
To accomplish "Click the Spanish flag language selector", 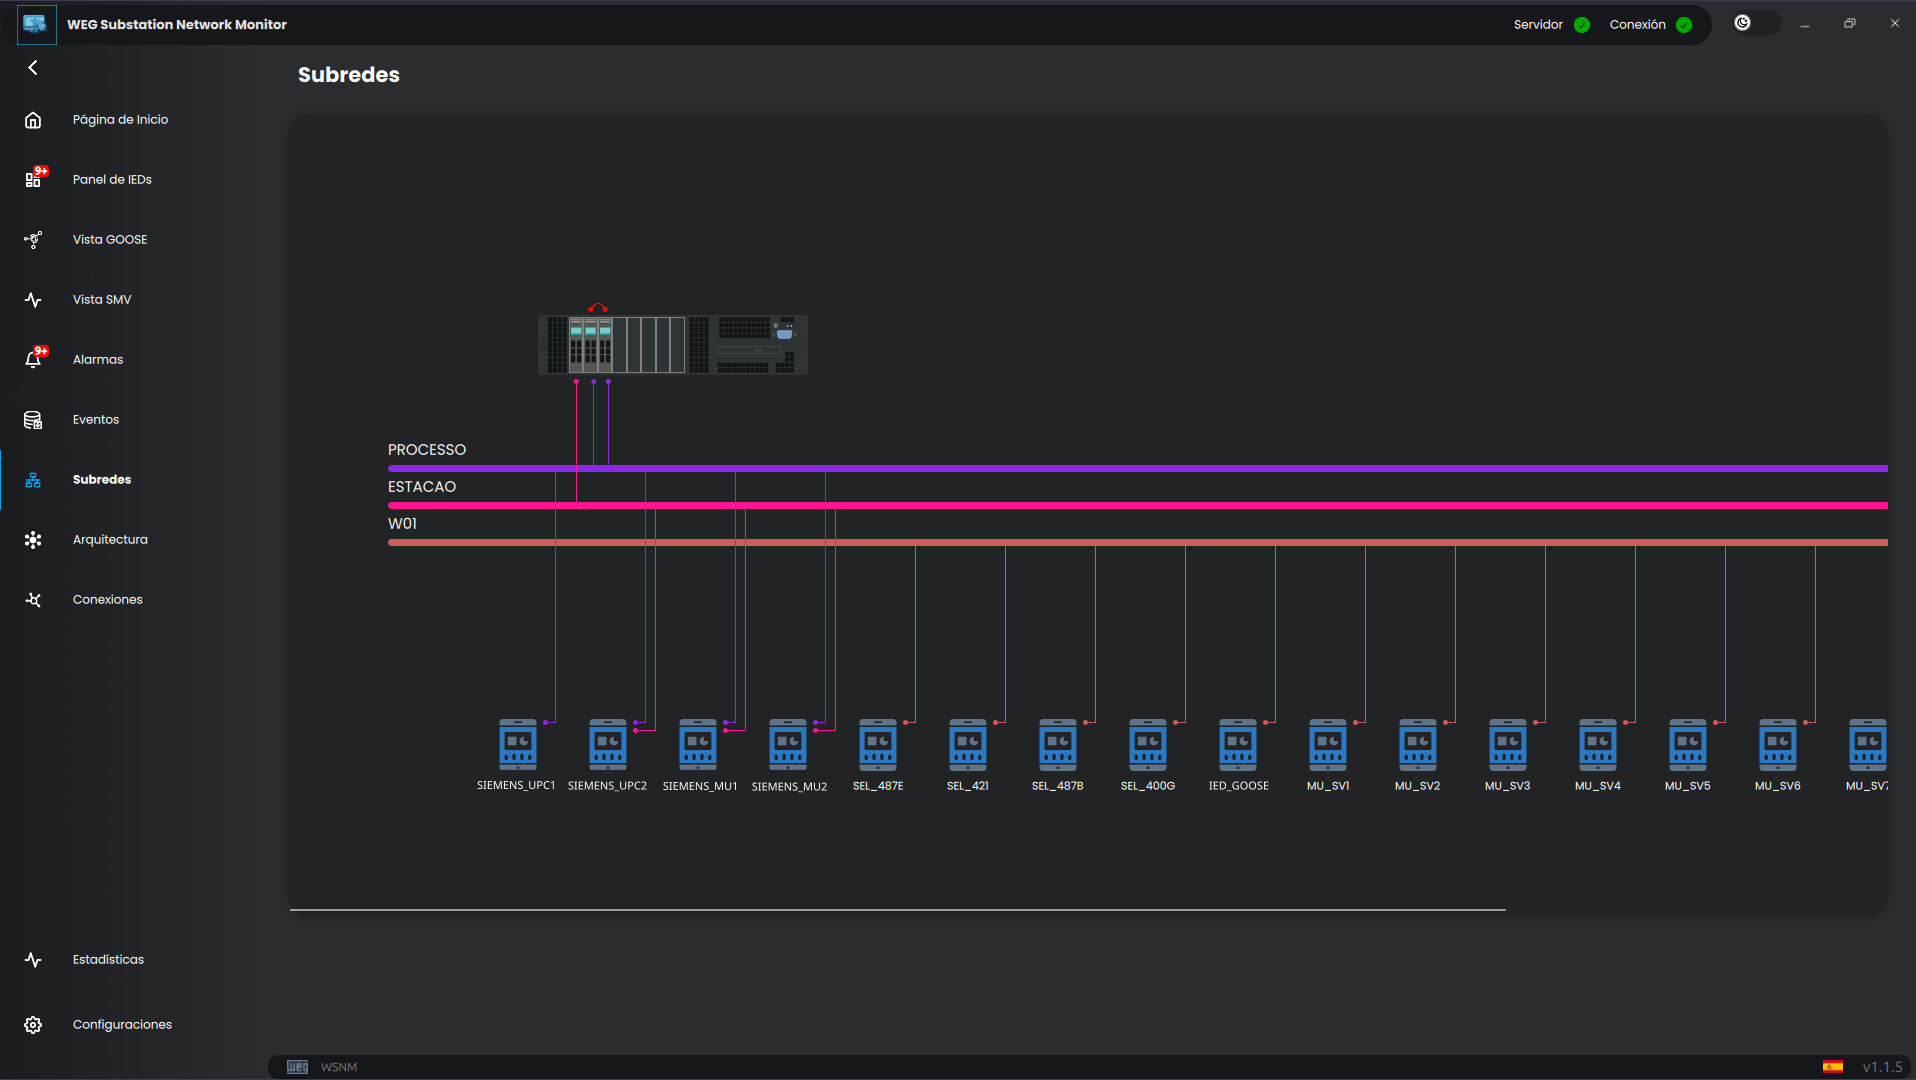I will (x=1832, y=1067).
